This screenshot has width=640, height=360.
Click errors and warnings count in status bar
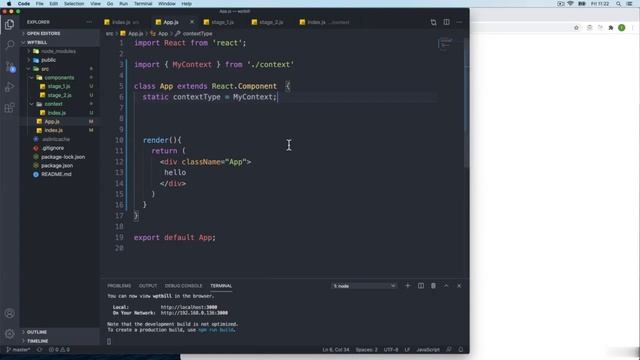click(59, 349)
